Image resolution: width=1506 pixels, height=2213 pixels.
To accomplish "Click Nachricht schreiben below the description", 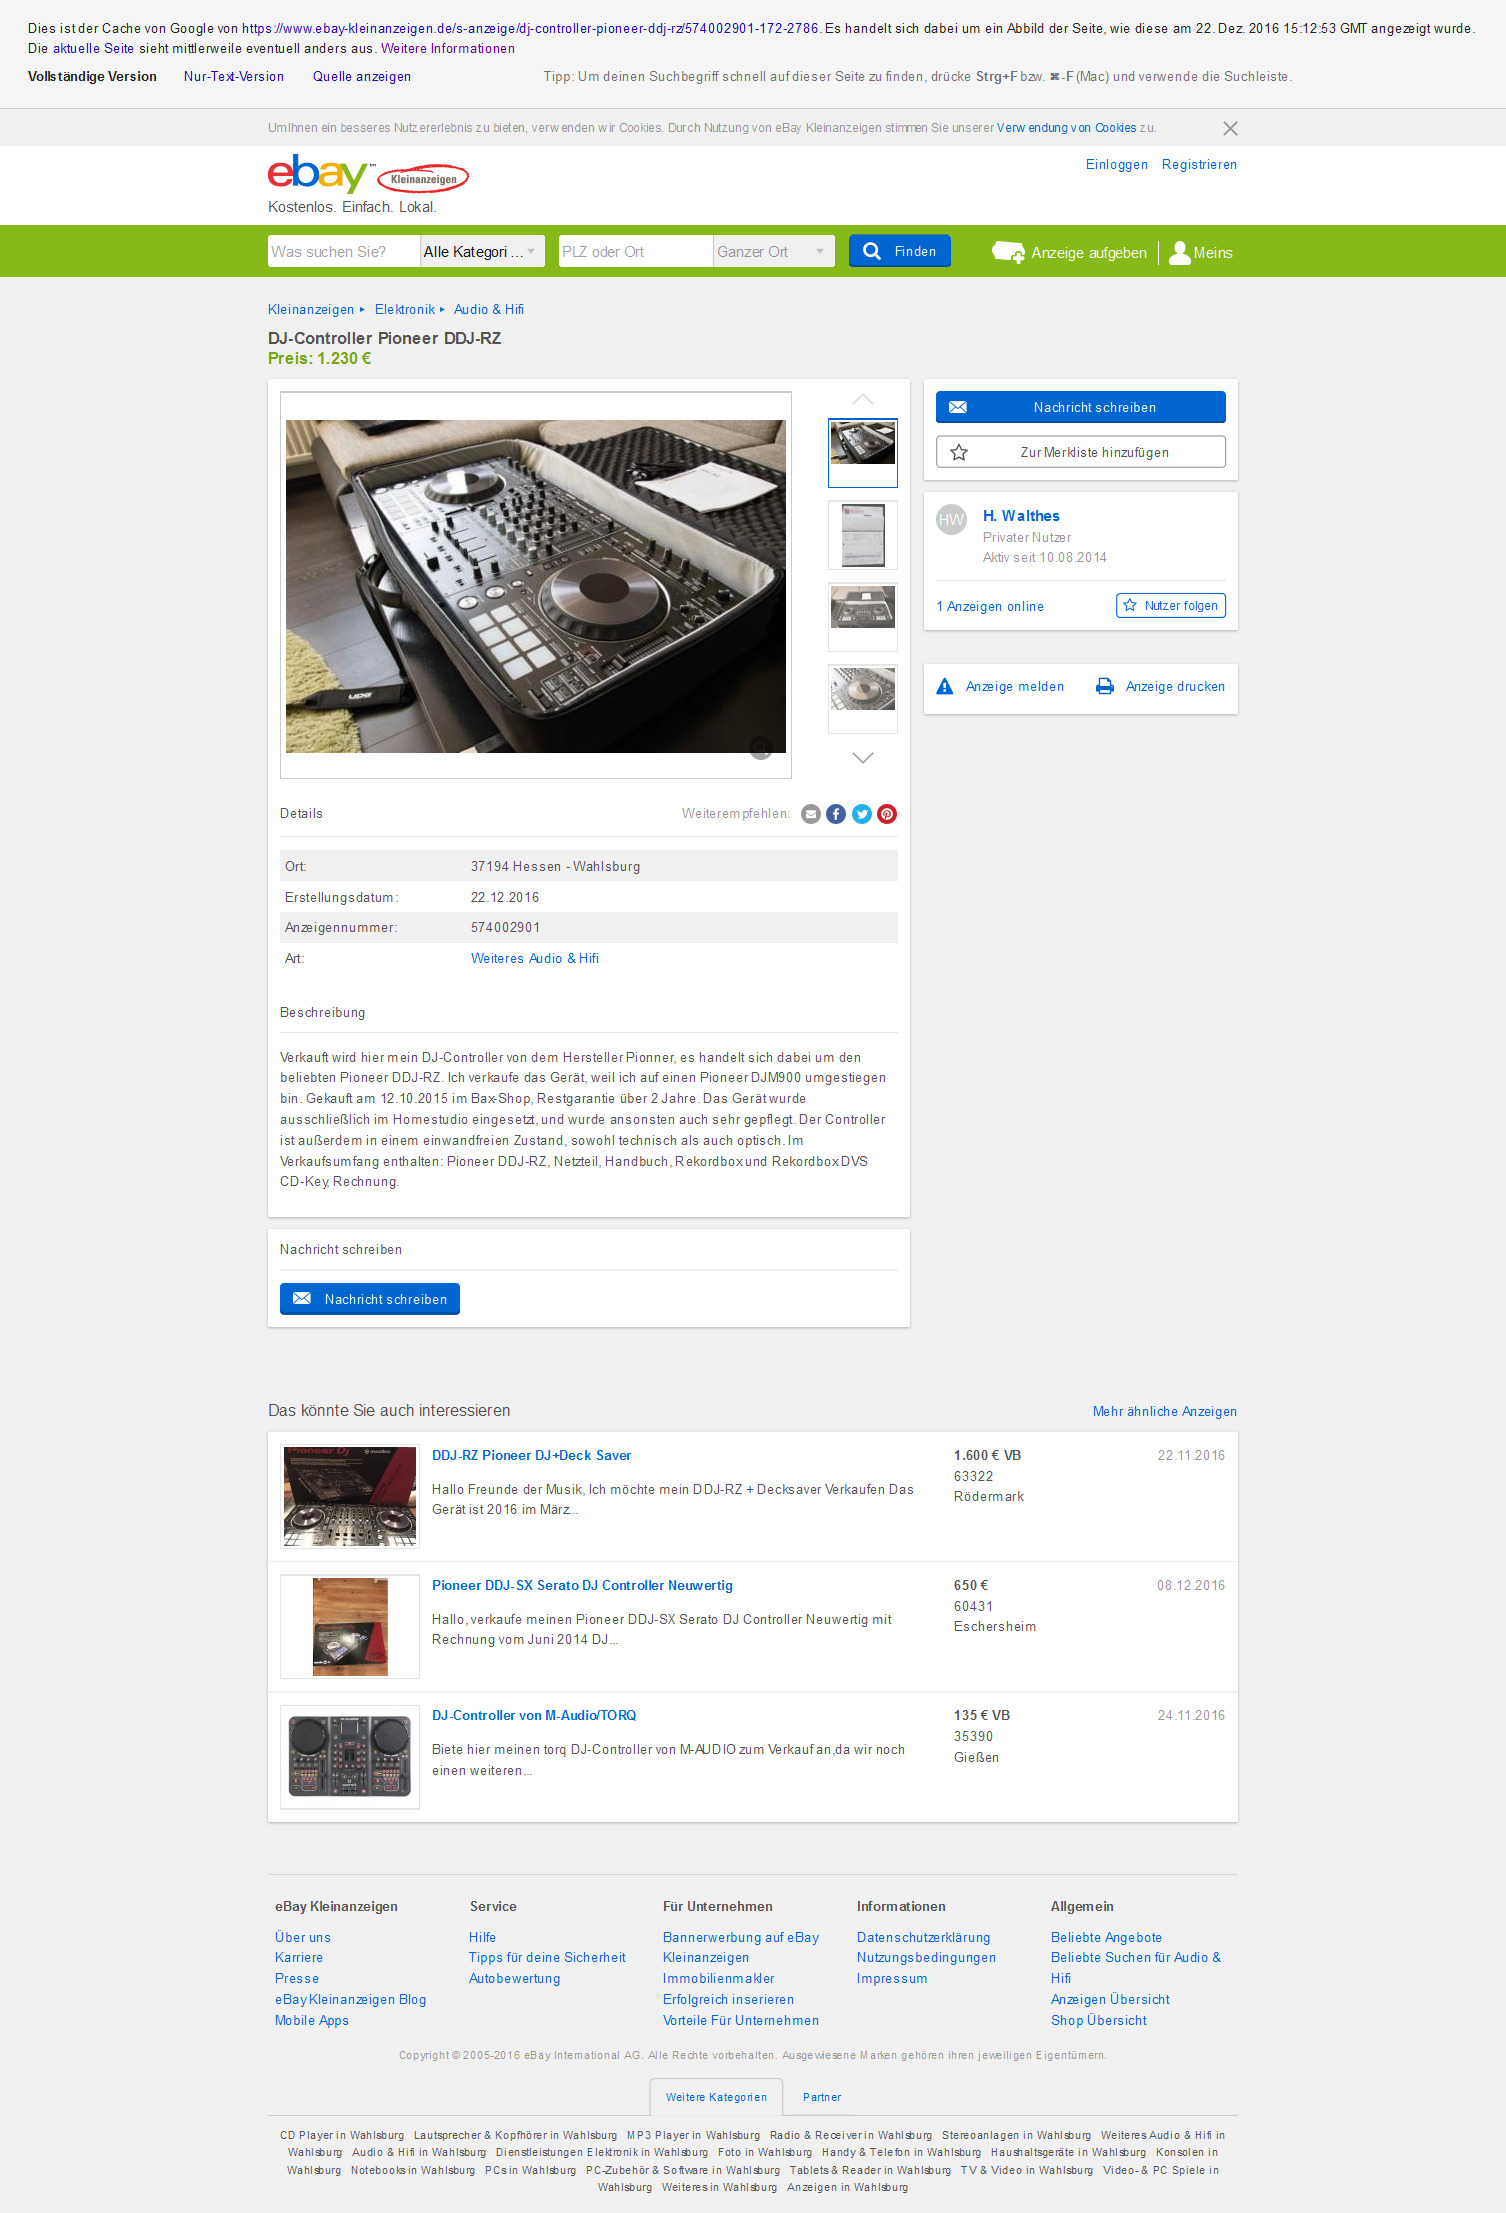I will pos(370,1299).
